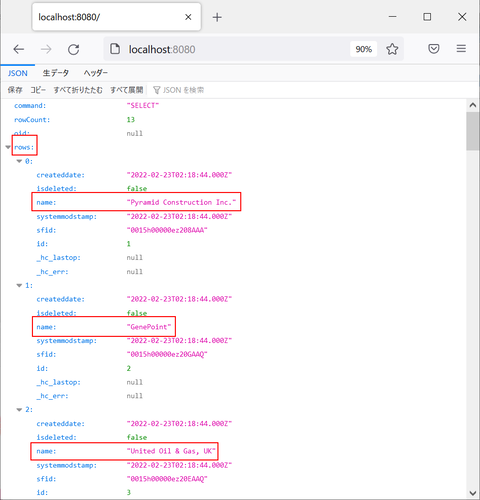Open the Firefox hamburger menu
Viewport: 480px width, 500px height.
click(461, 49)
